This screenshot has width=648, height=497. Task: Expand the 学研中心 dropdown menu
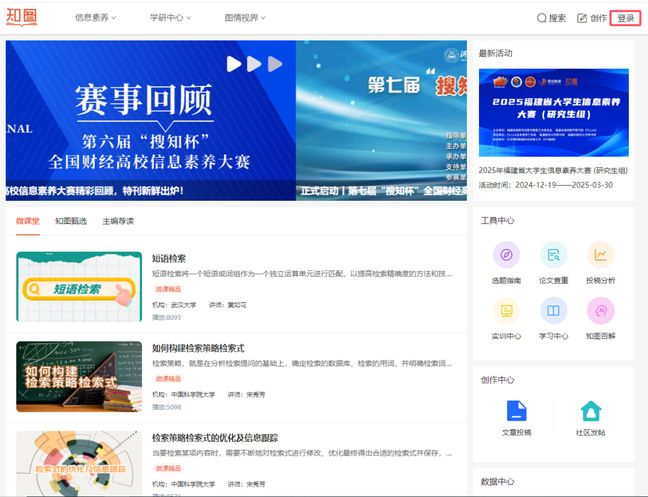[170, 18]
